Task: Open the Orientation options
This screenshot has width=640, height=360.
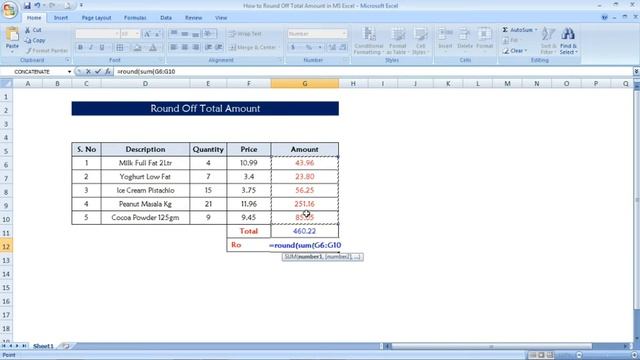Action: (209, 34)
